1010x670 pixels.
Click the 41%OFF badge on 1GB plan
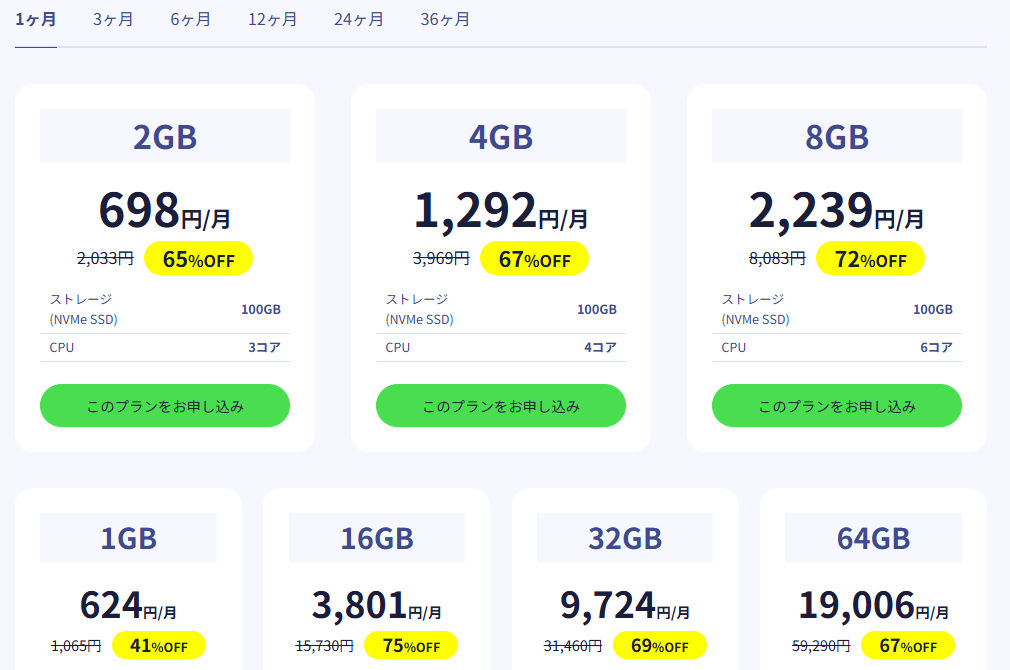(x=159, y=646)
